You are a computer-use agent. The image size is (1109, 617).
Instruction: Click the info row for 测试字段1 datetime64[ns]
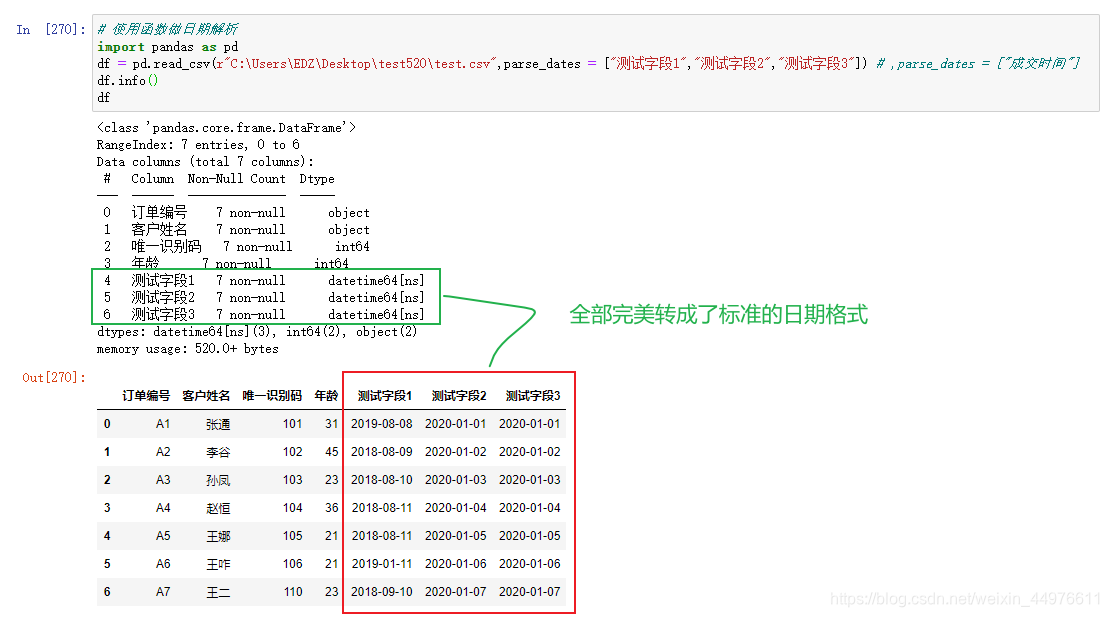pyautogui.click(x=264, y=281)
